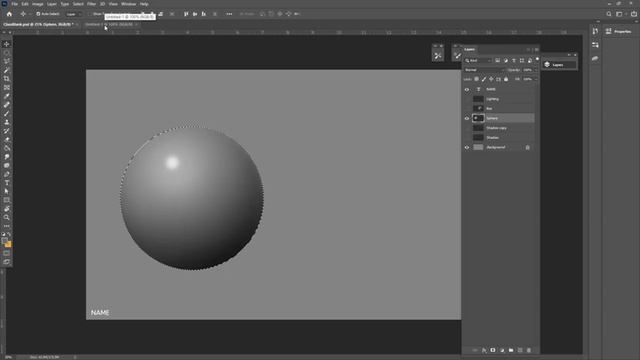This screenshot has height=360, width=640.
Task: Click the Layers panel tab
Action: 470,49
